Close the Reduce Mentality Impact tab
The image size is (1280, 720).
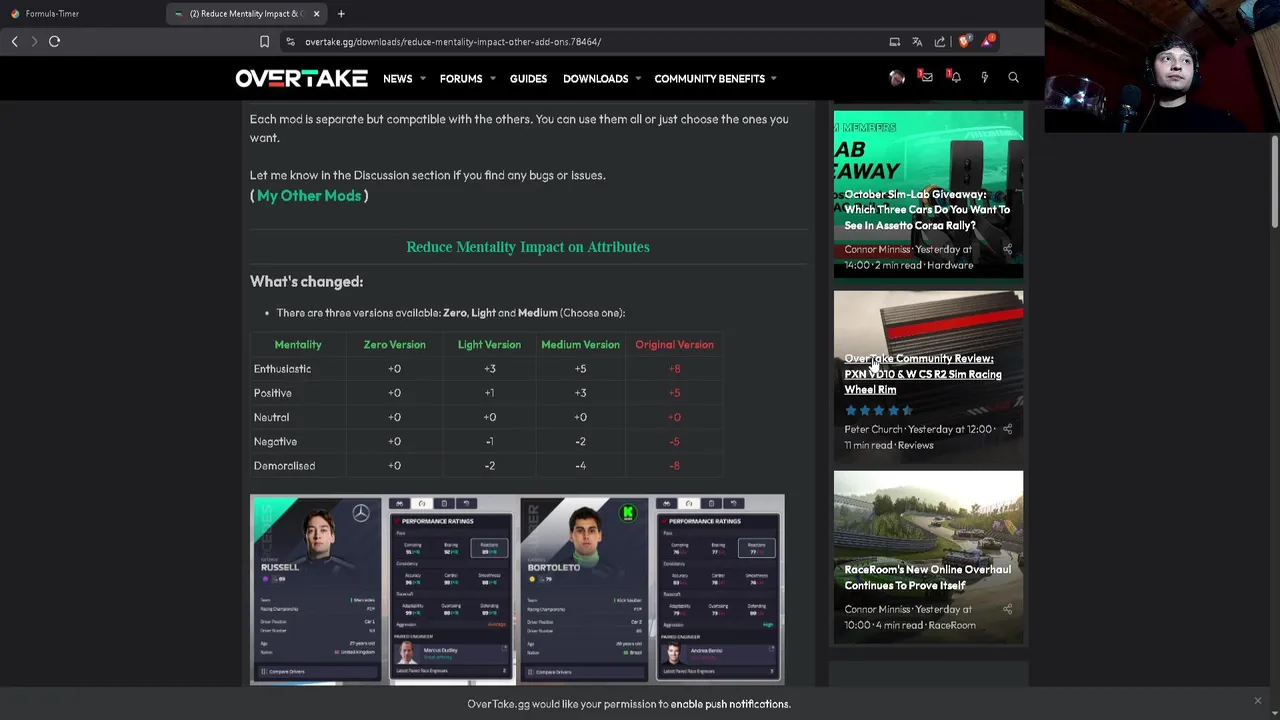[x=316, y=14]
